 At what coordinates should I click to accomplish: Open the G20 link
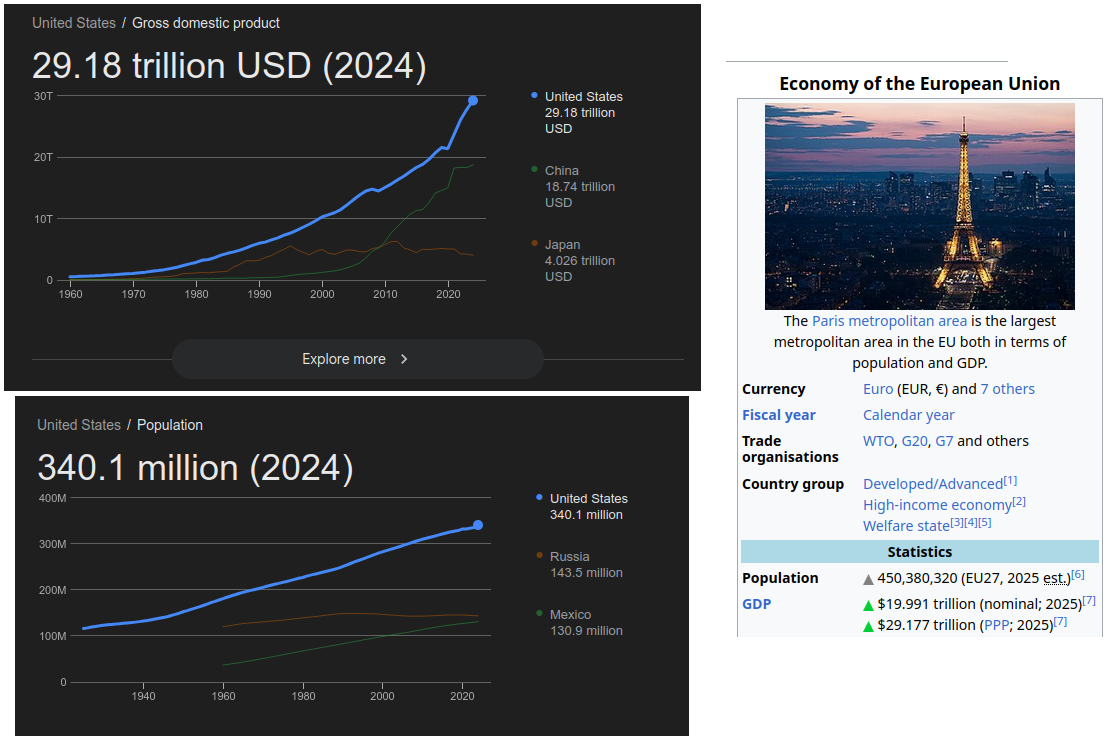[915, 441]
